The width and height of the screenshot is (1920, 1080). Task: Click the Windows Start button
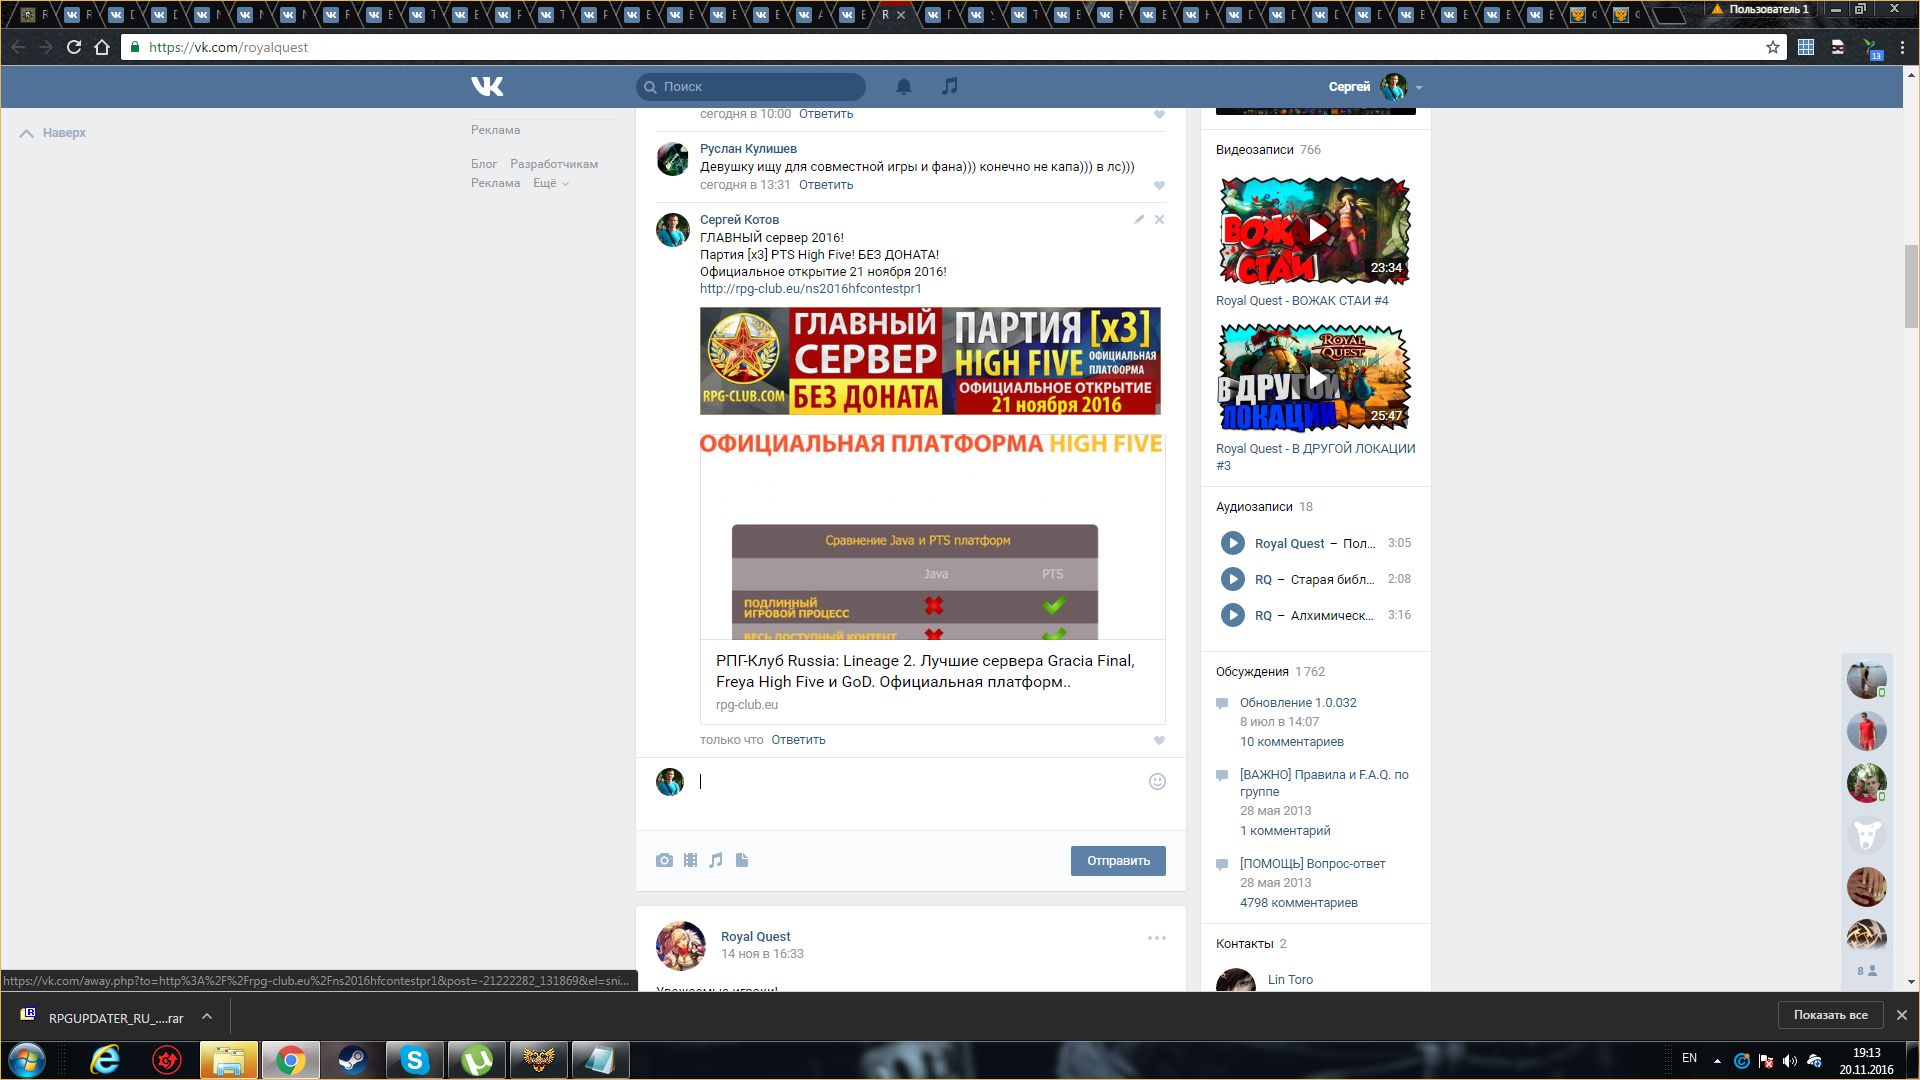click(27, 1060)
